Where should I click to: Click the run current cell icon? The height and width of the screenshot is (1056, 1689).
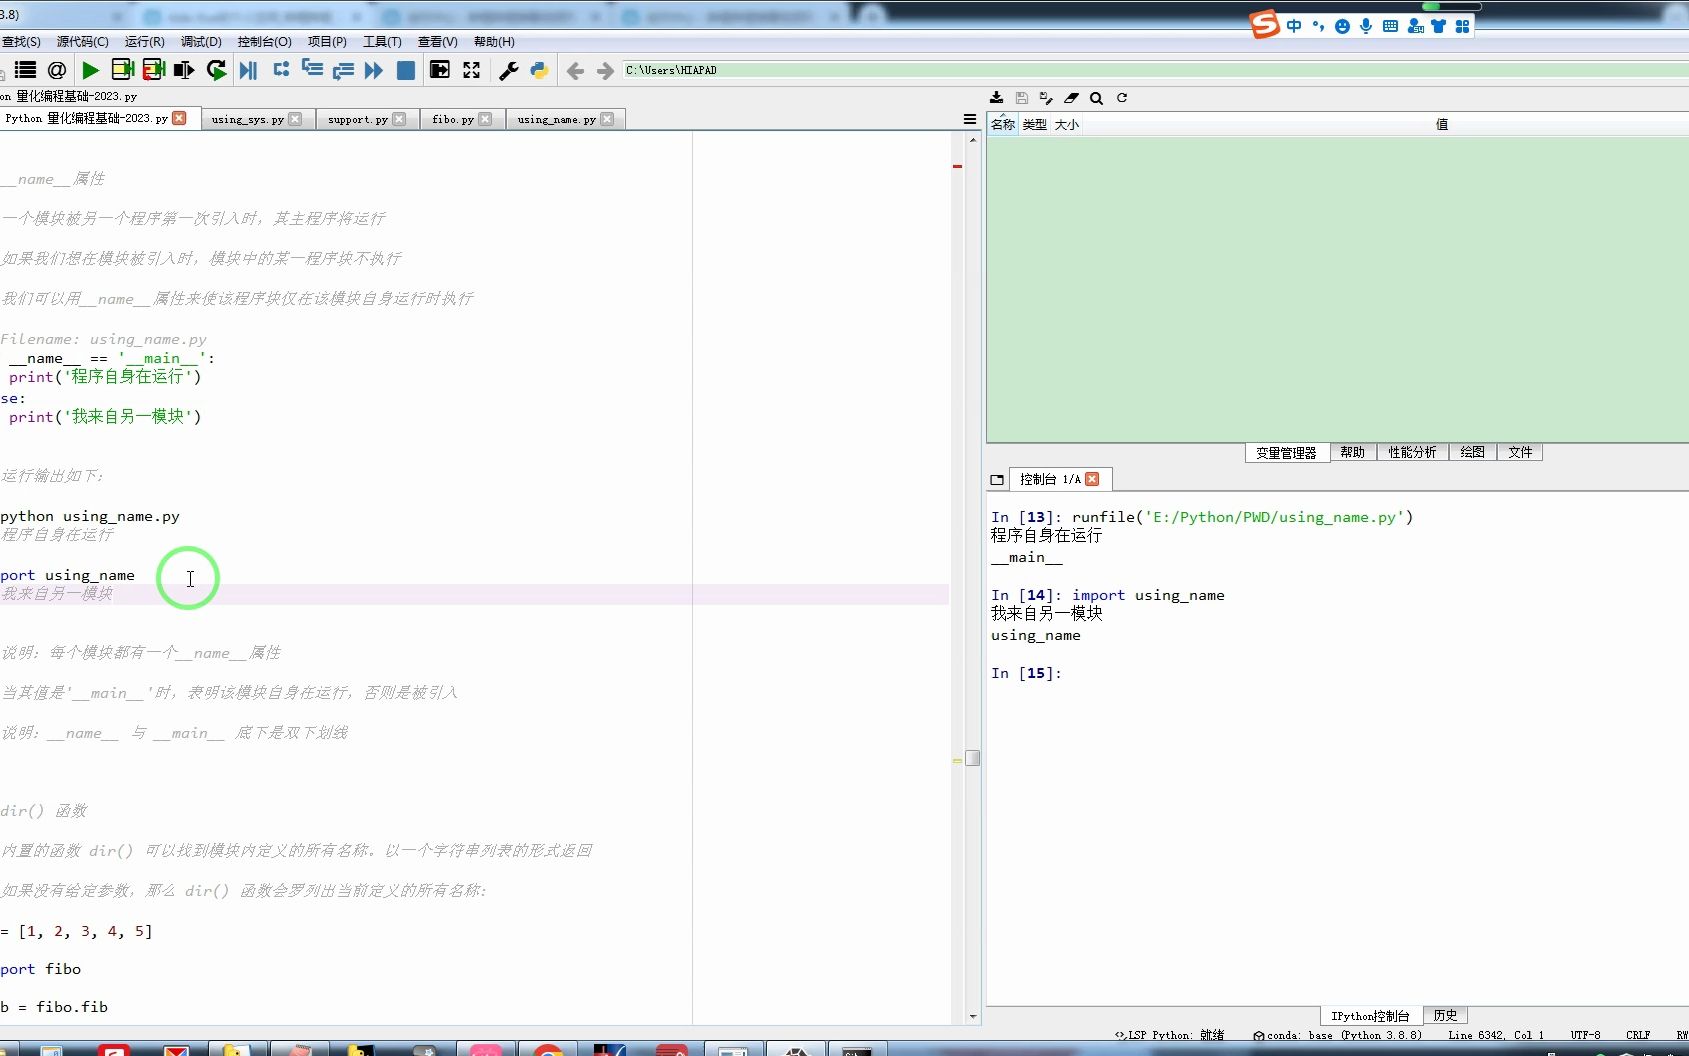[x=122, y=70]
